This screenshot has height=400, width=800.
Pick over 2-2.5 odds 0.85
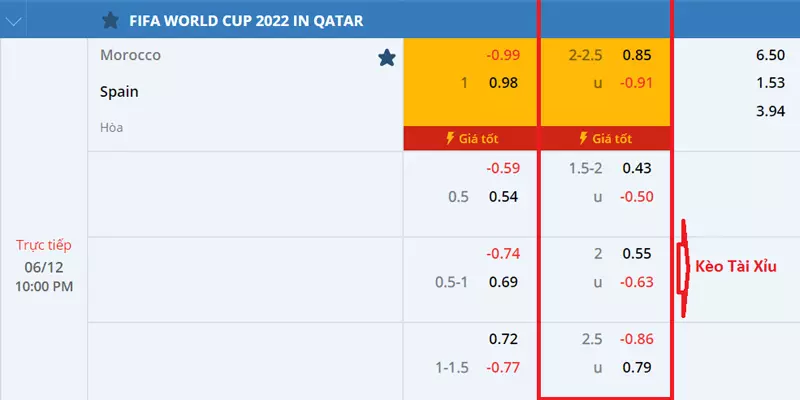[637, 55]
